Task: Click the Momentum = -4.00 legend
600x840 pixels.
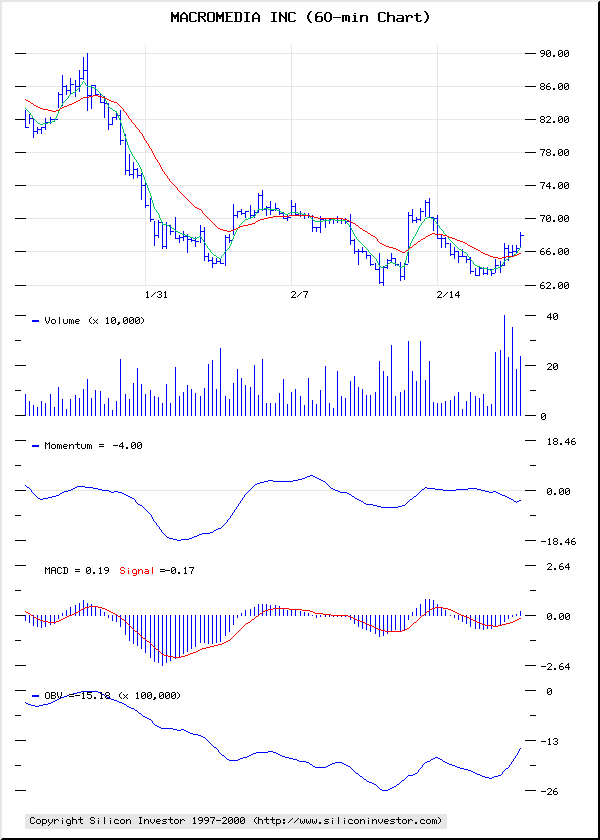Action: [x=87, y=445]
